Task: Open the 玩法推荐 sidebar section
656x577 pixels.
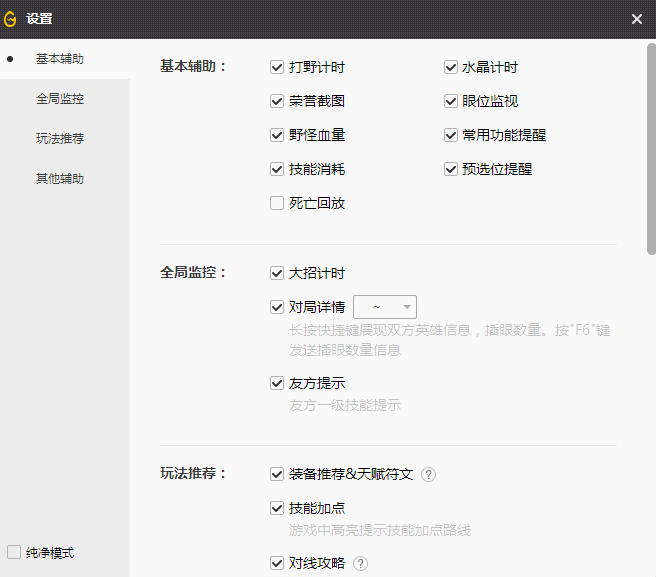Action: click(x=60, y=139)
